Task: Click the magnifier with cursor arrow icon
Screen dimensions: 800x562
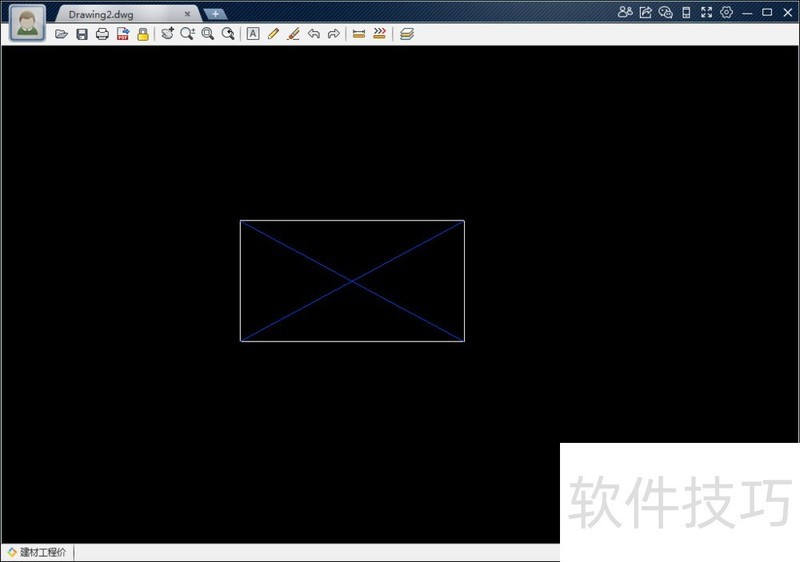Action: click(x=228, y=34)
